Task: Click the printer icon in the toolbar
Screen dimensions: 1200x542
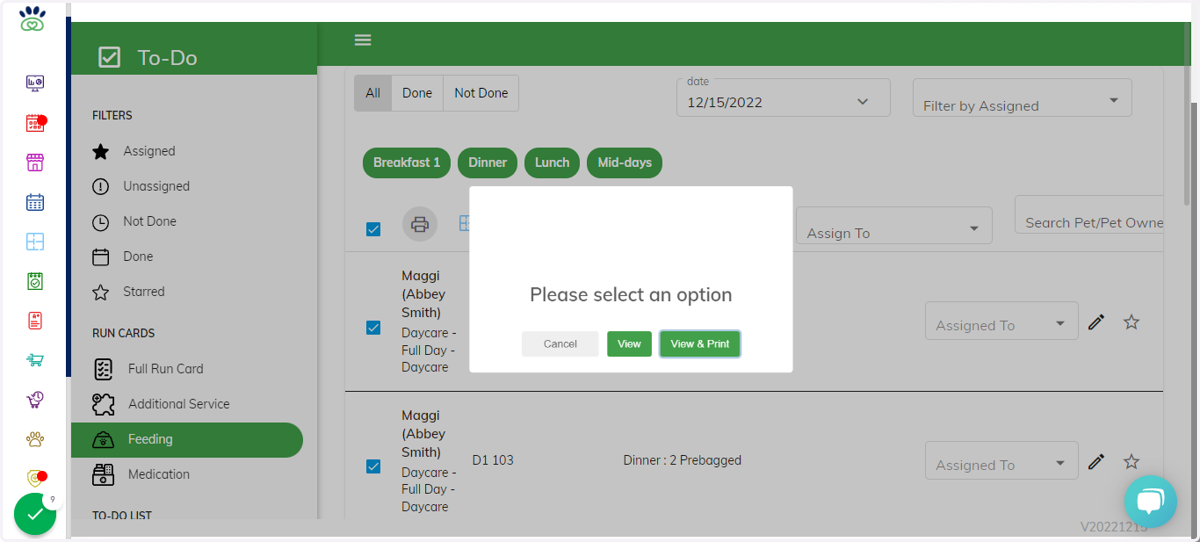Action: (x=420, y=224)
